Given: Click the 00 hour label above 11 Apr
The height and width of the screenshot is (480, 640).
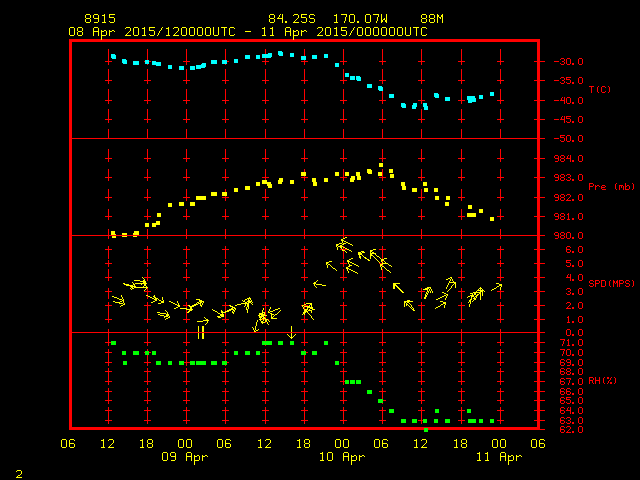Looking at the screenshot, I should coord(499,444).
